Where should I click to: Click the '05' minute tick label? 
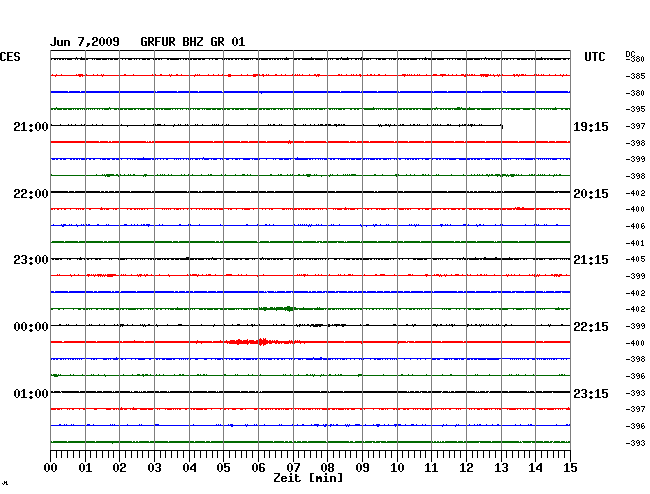223,468
